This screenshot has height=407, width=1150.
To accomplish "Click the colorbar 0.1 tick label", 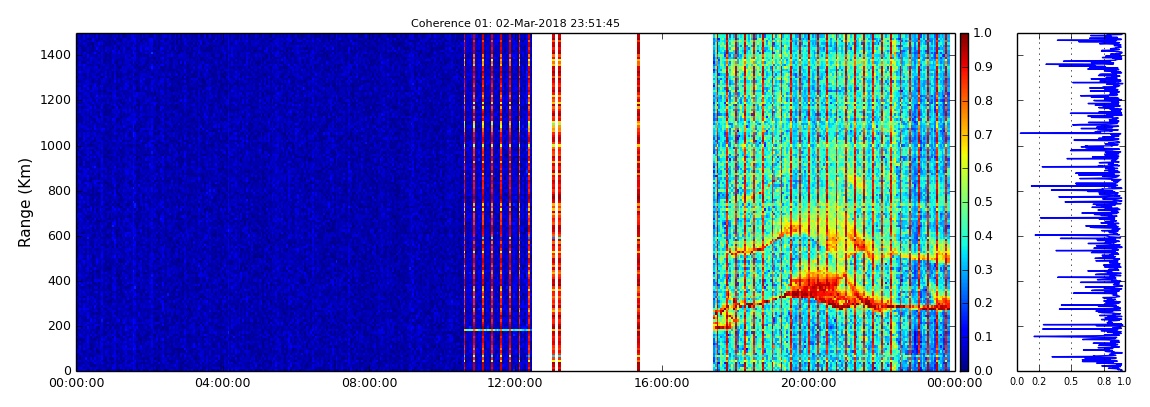I will coord(981,337).
